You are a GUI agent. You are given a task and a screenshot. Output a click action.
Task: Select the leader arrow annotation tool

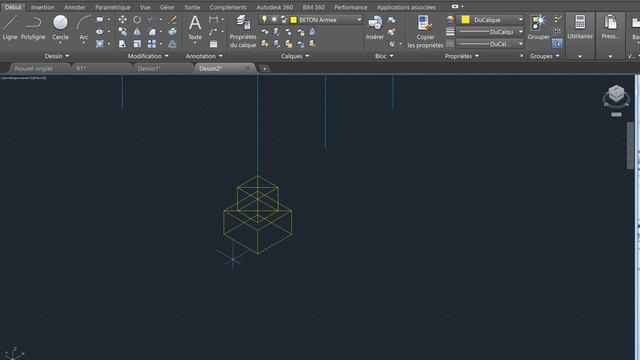[x=213, y=31]
